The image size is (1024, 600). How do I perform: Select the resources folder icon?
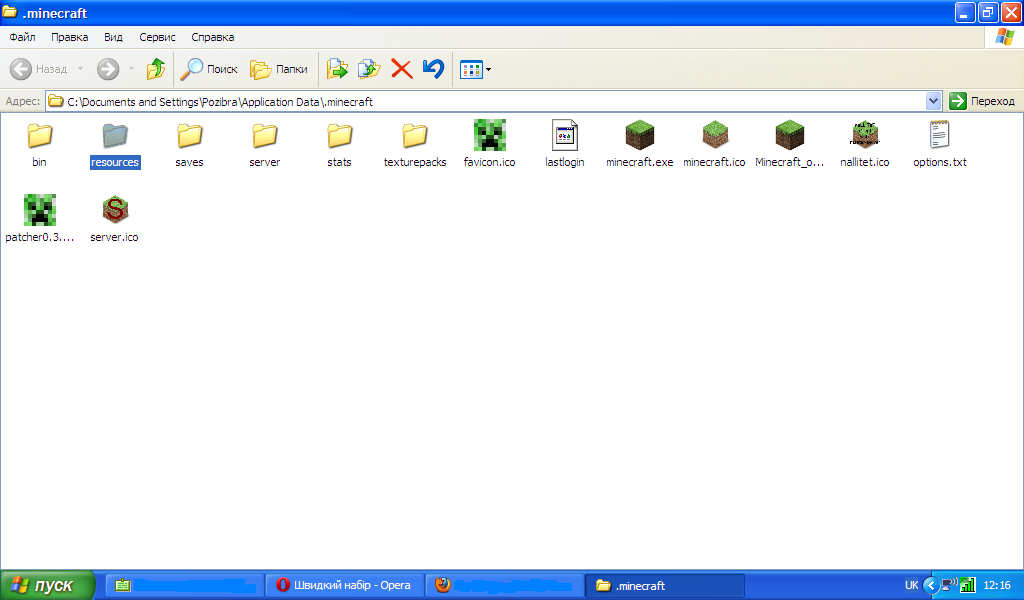(x=115, y=136)
